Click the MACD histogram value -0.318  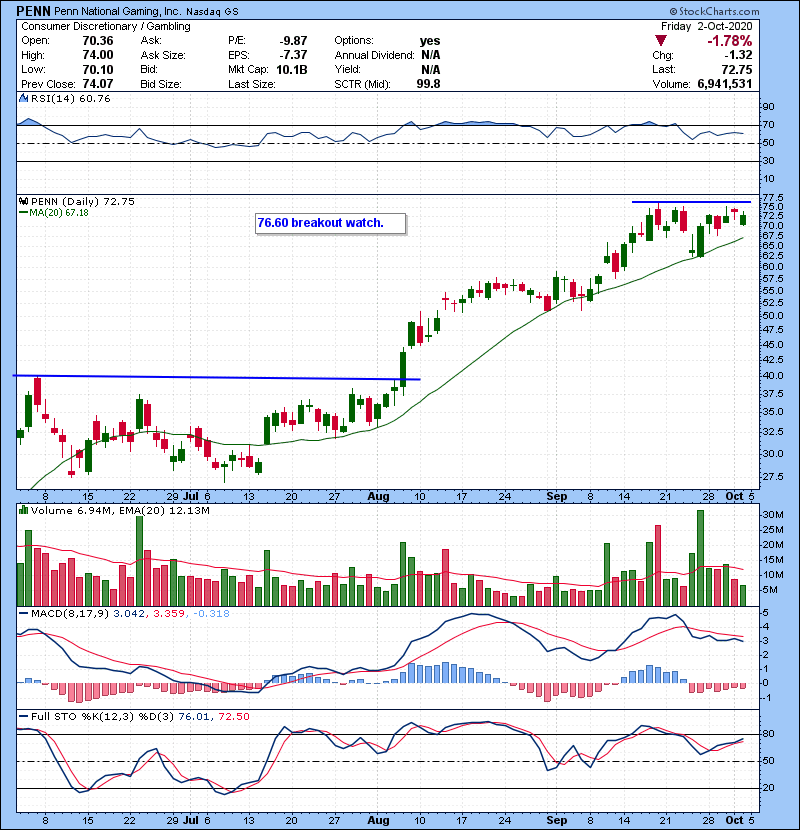pos(211,614)
